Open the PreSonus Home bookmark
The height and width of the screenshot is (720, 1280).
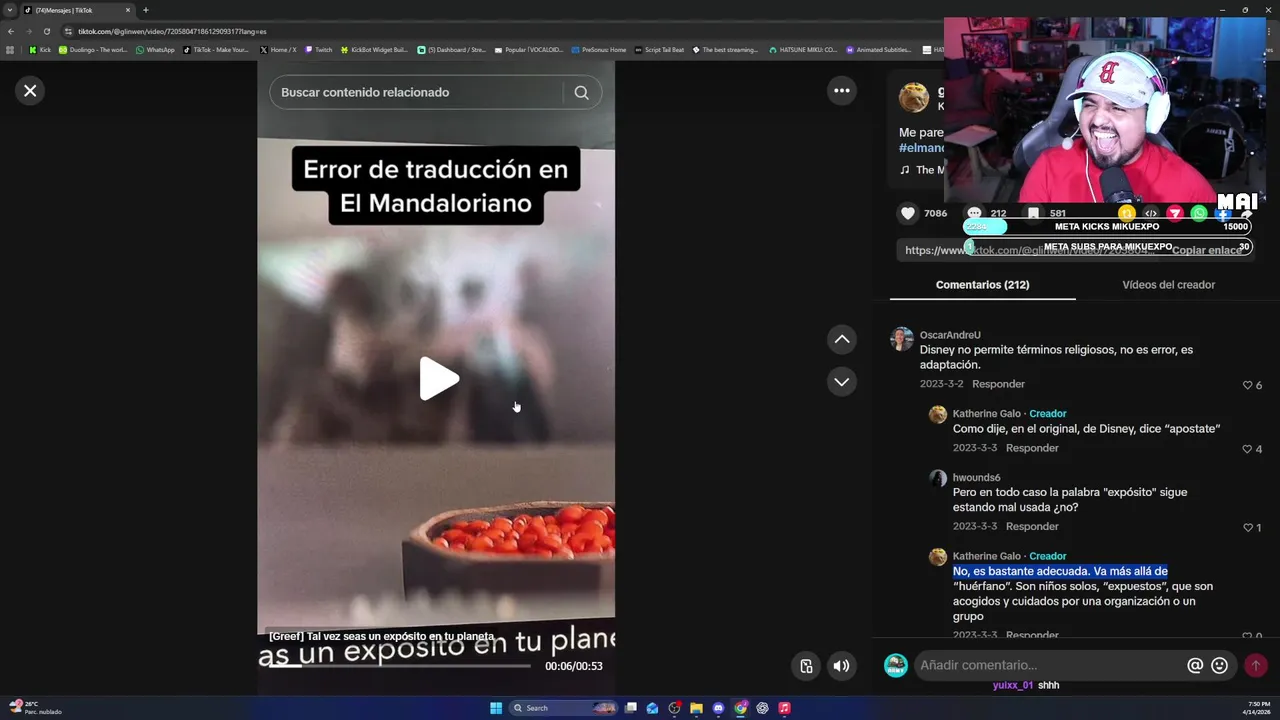598,50
